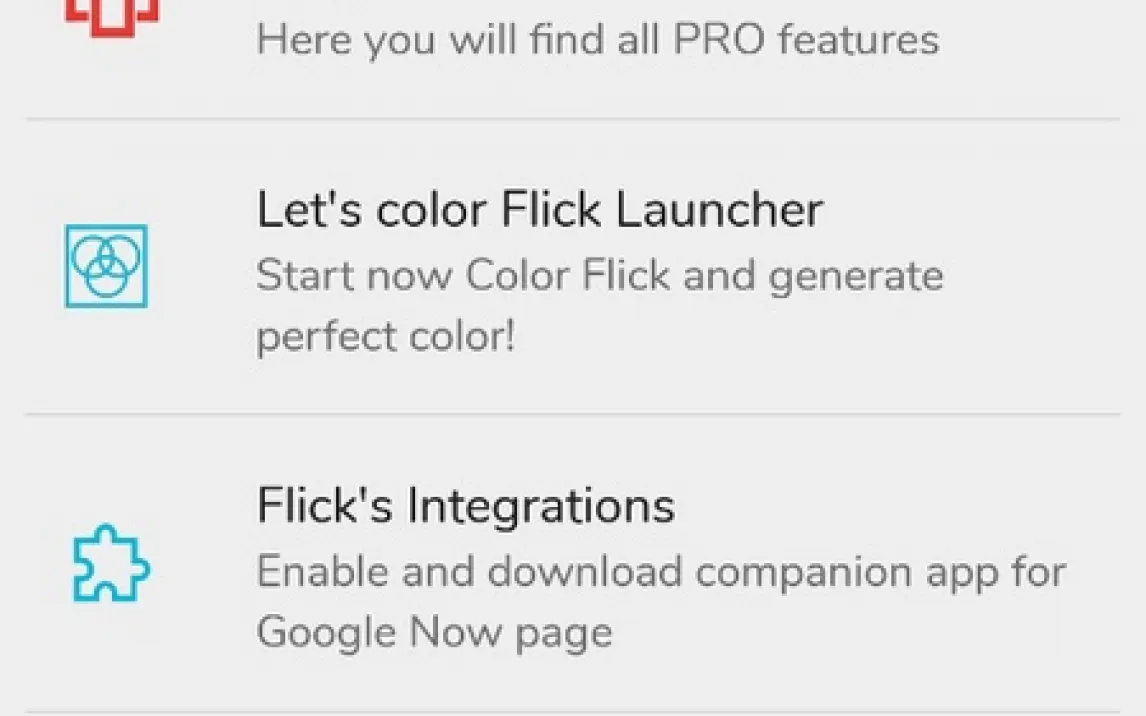This screenshot has width=1146, height=716.
Task: Tap the word "Launcher" in the title
Action: click(719, 211)
